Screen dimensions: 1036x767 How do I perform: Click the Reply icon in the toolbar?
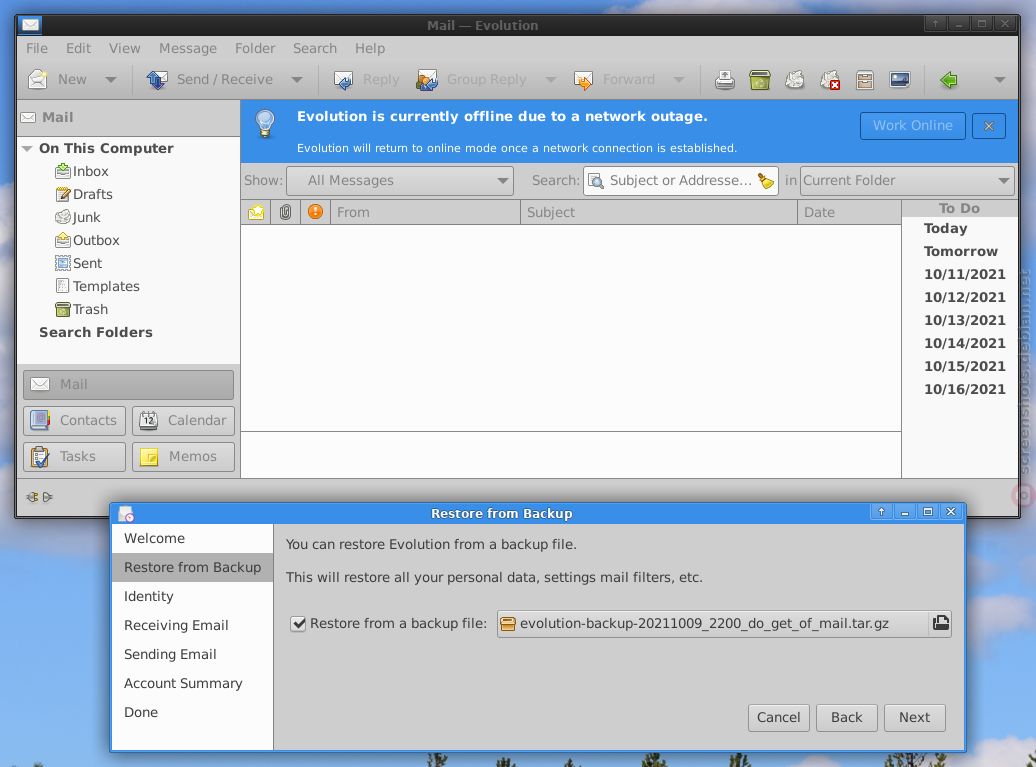click(x=343, y=80)
